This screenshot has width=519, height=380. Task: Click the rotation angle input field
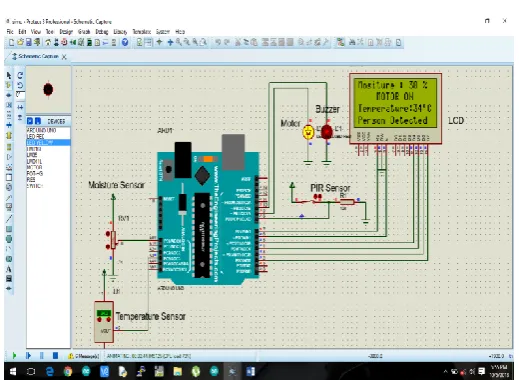pyautogui.click(x=20, y=95)
